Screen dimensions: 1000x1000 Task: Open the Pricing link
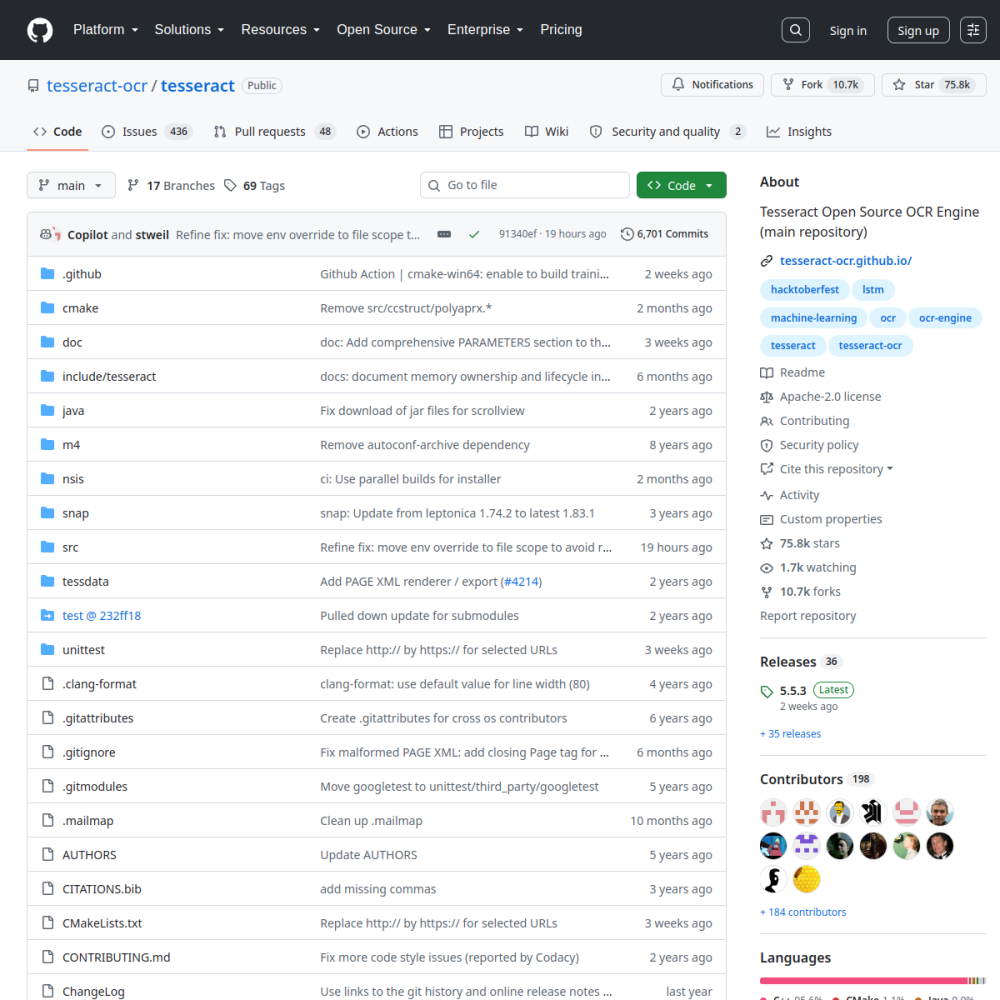(x=561, y=30)
